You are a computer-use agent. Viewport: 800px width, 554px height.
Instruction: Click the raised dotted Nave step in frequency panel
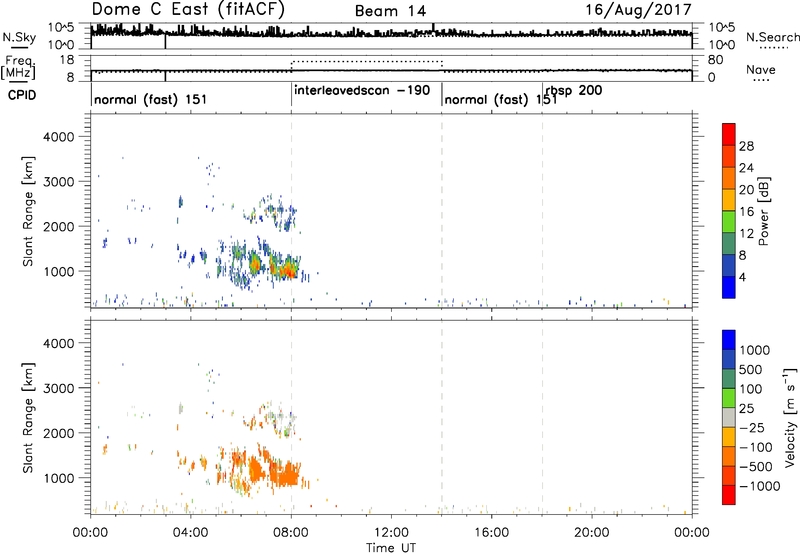tap(366, 61)
